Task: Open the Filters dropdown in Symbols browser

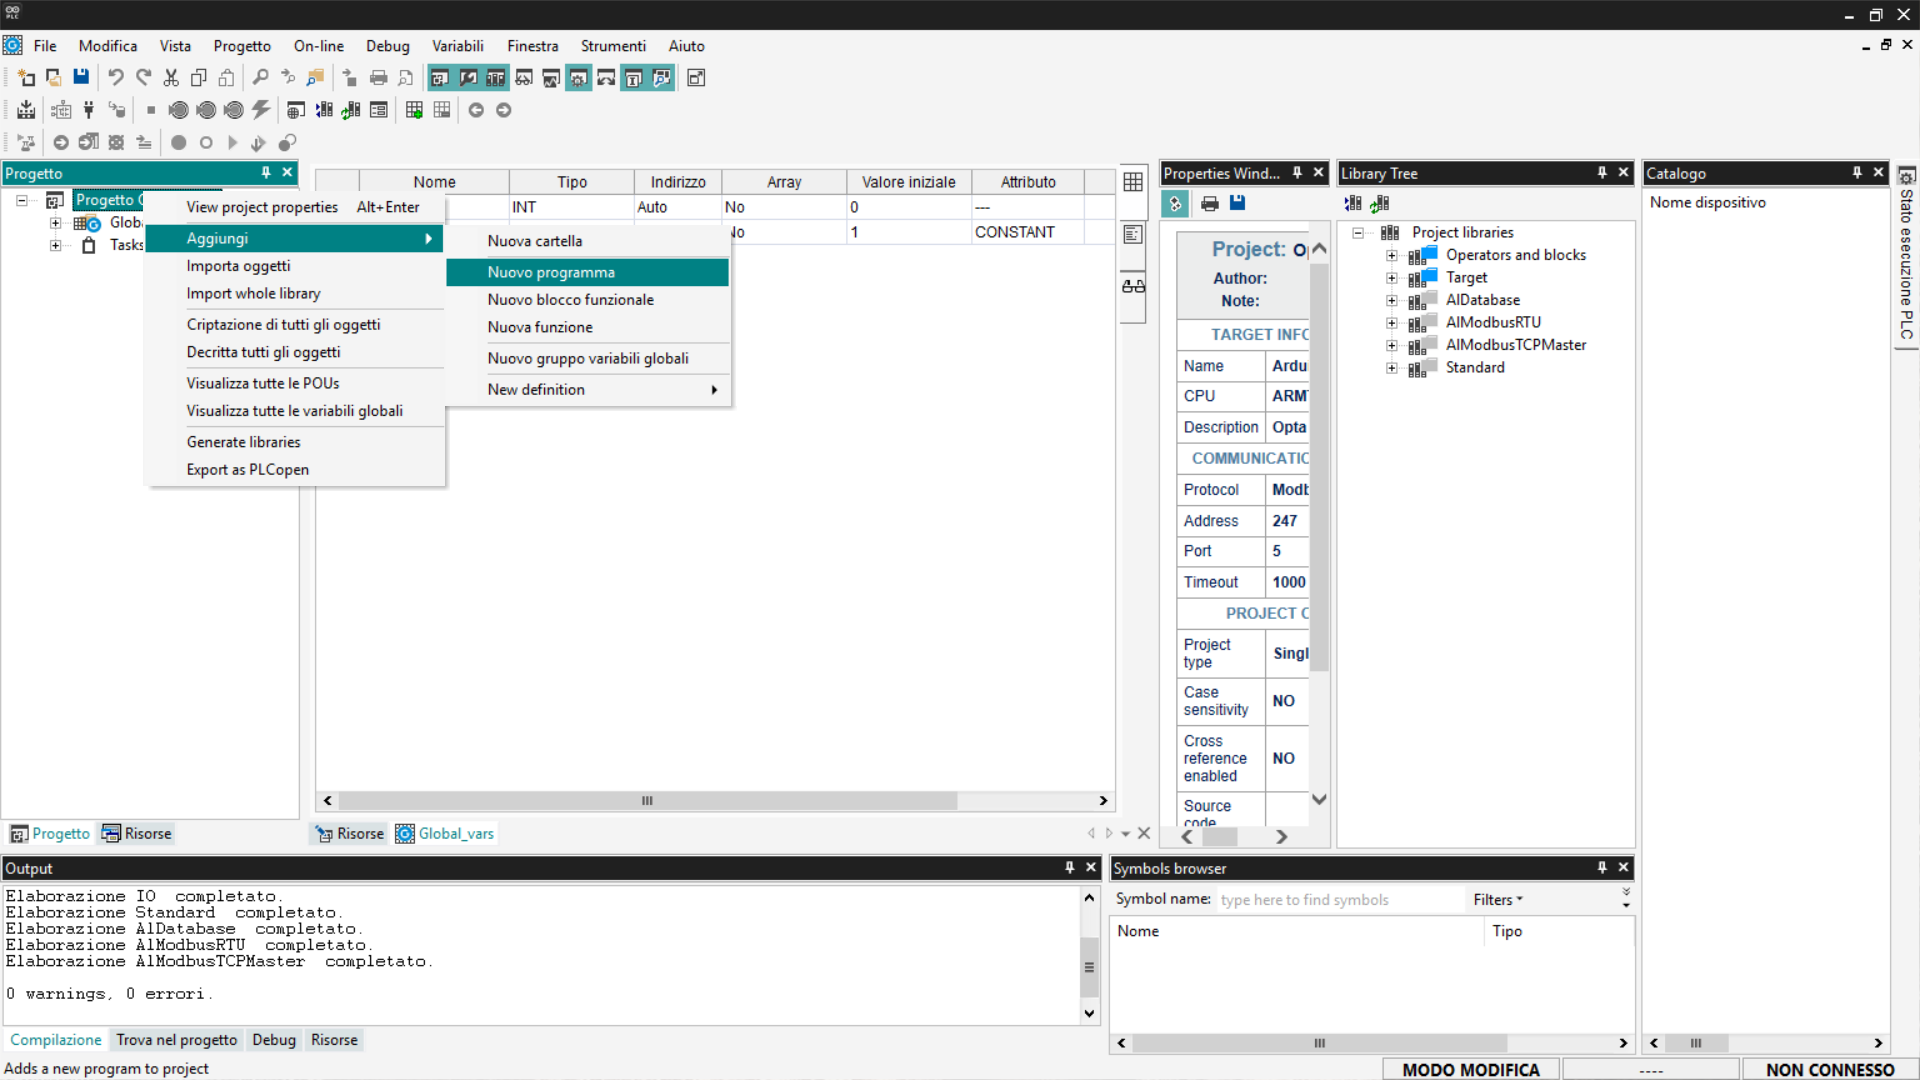Action: (1497, 899)
